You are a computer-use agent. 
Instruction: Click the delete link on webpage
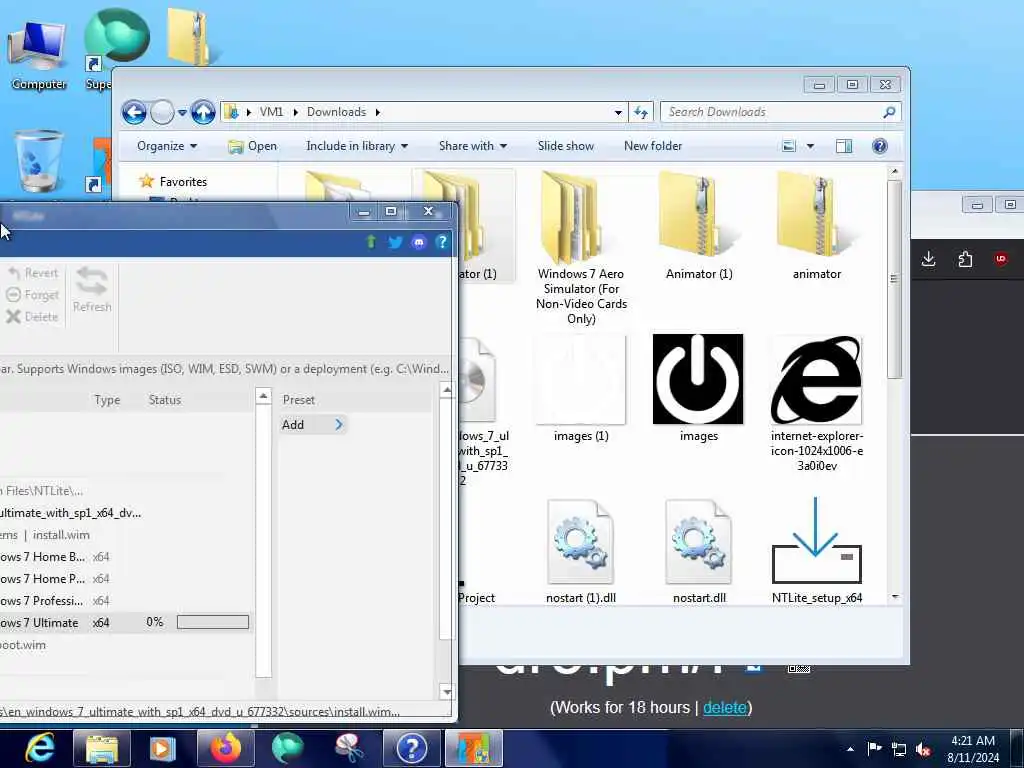[x=724, y=707]
